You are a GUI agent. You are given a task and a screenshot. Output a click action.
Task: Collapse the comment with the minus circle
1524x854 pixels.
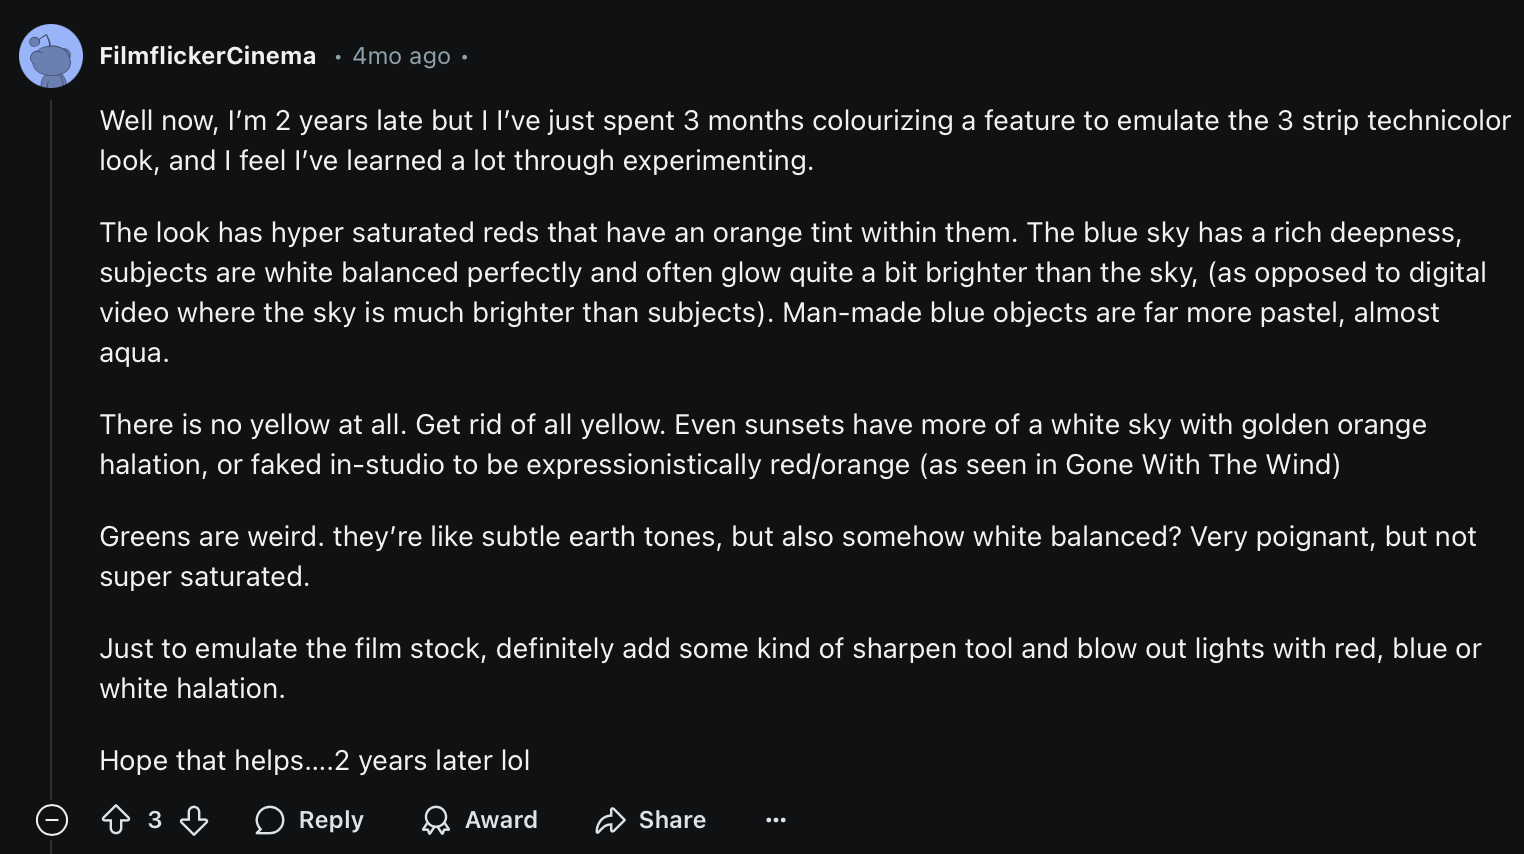point(52,820)
